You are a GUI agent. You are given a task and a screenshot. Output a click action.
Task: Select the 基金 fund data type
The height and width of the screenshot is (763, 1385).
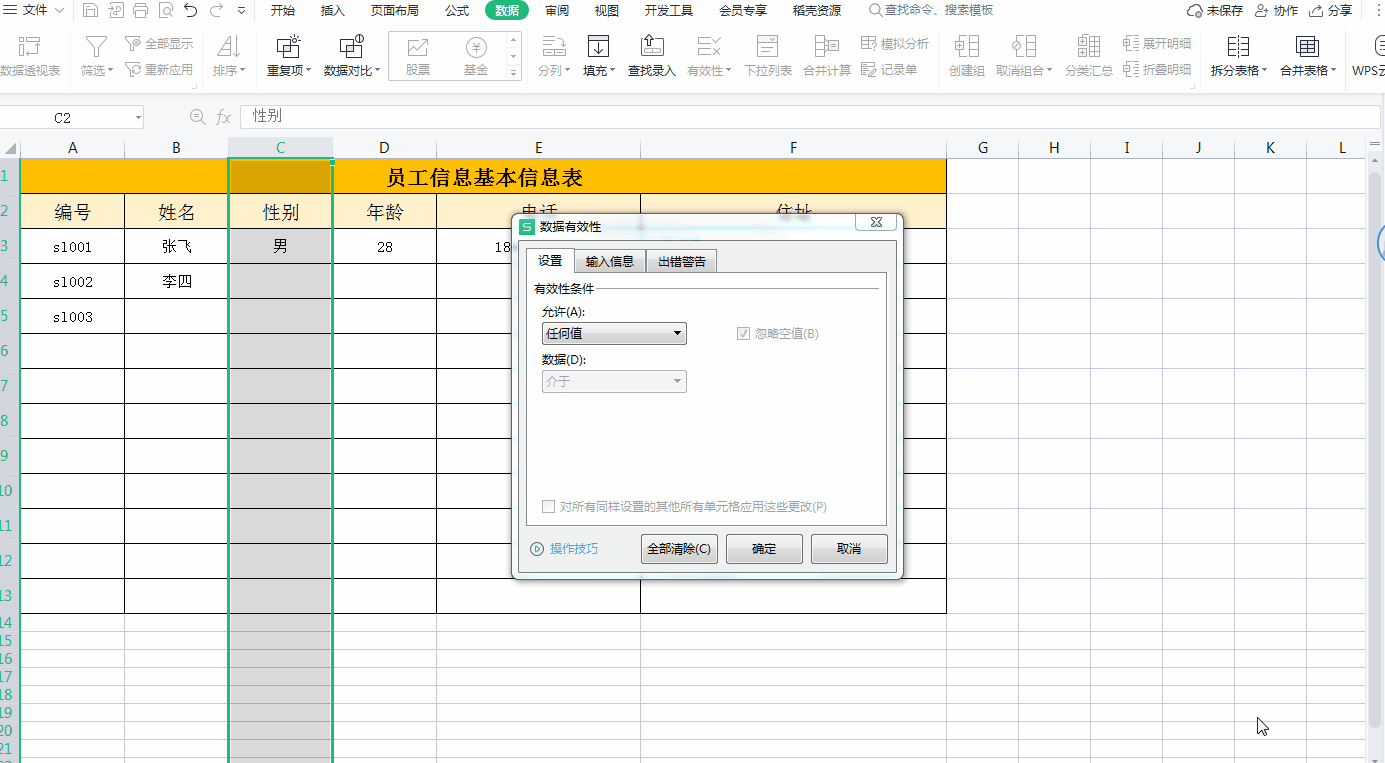tap(476, 57)
